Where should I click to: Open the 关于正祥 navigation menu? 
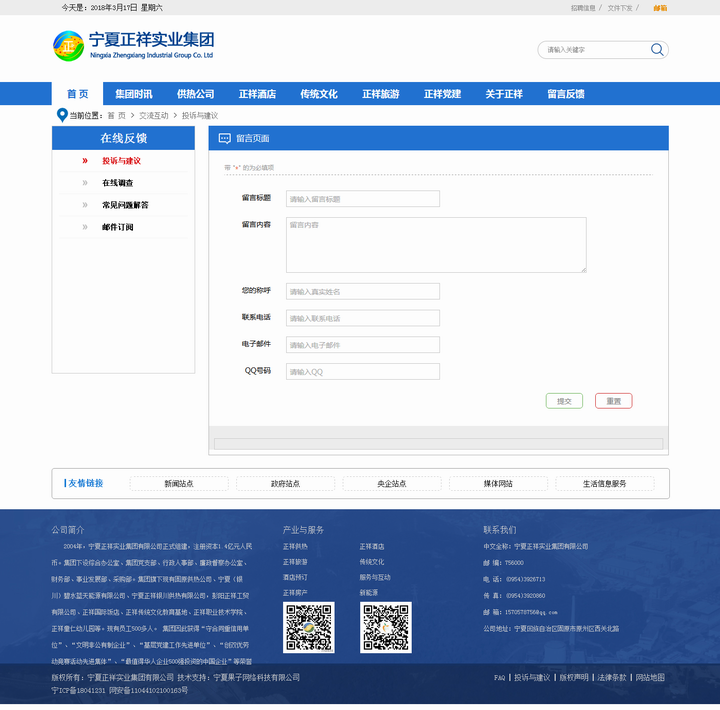[x=504, y=94]
